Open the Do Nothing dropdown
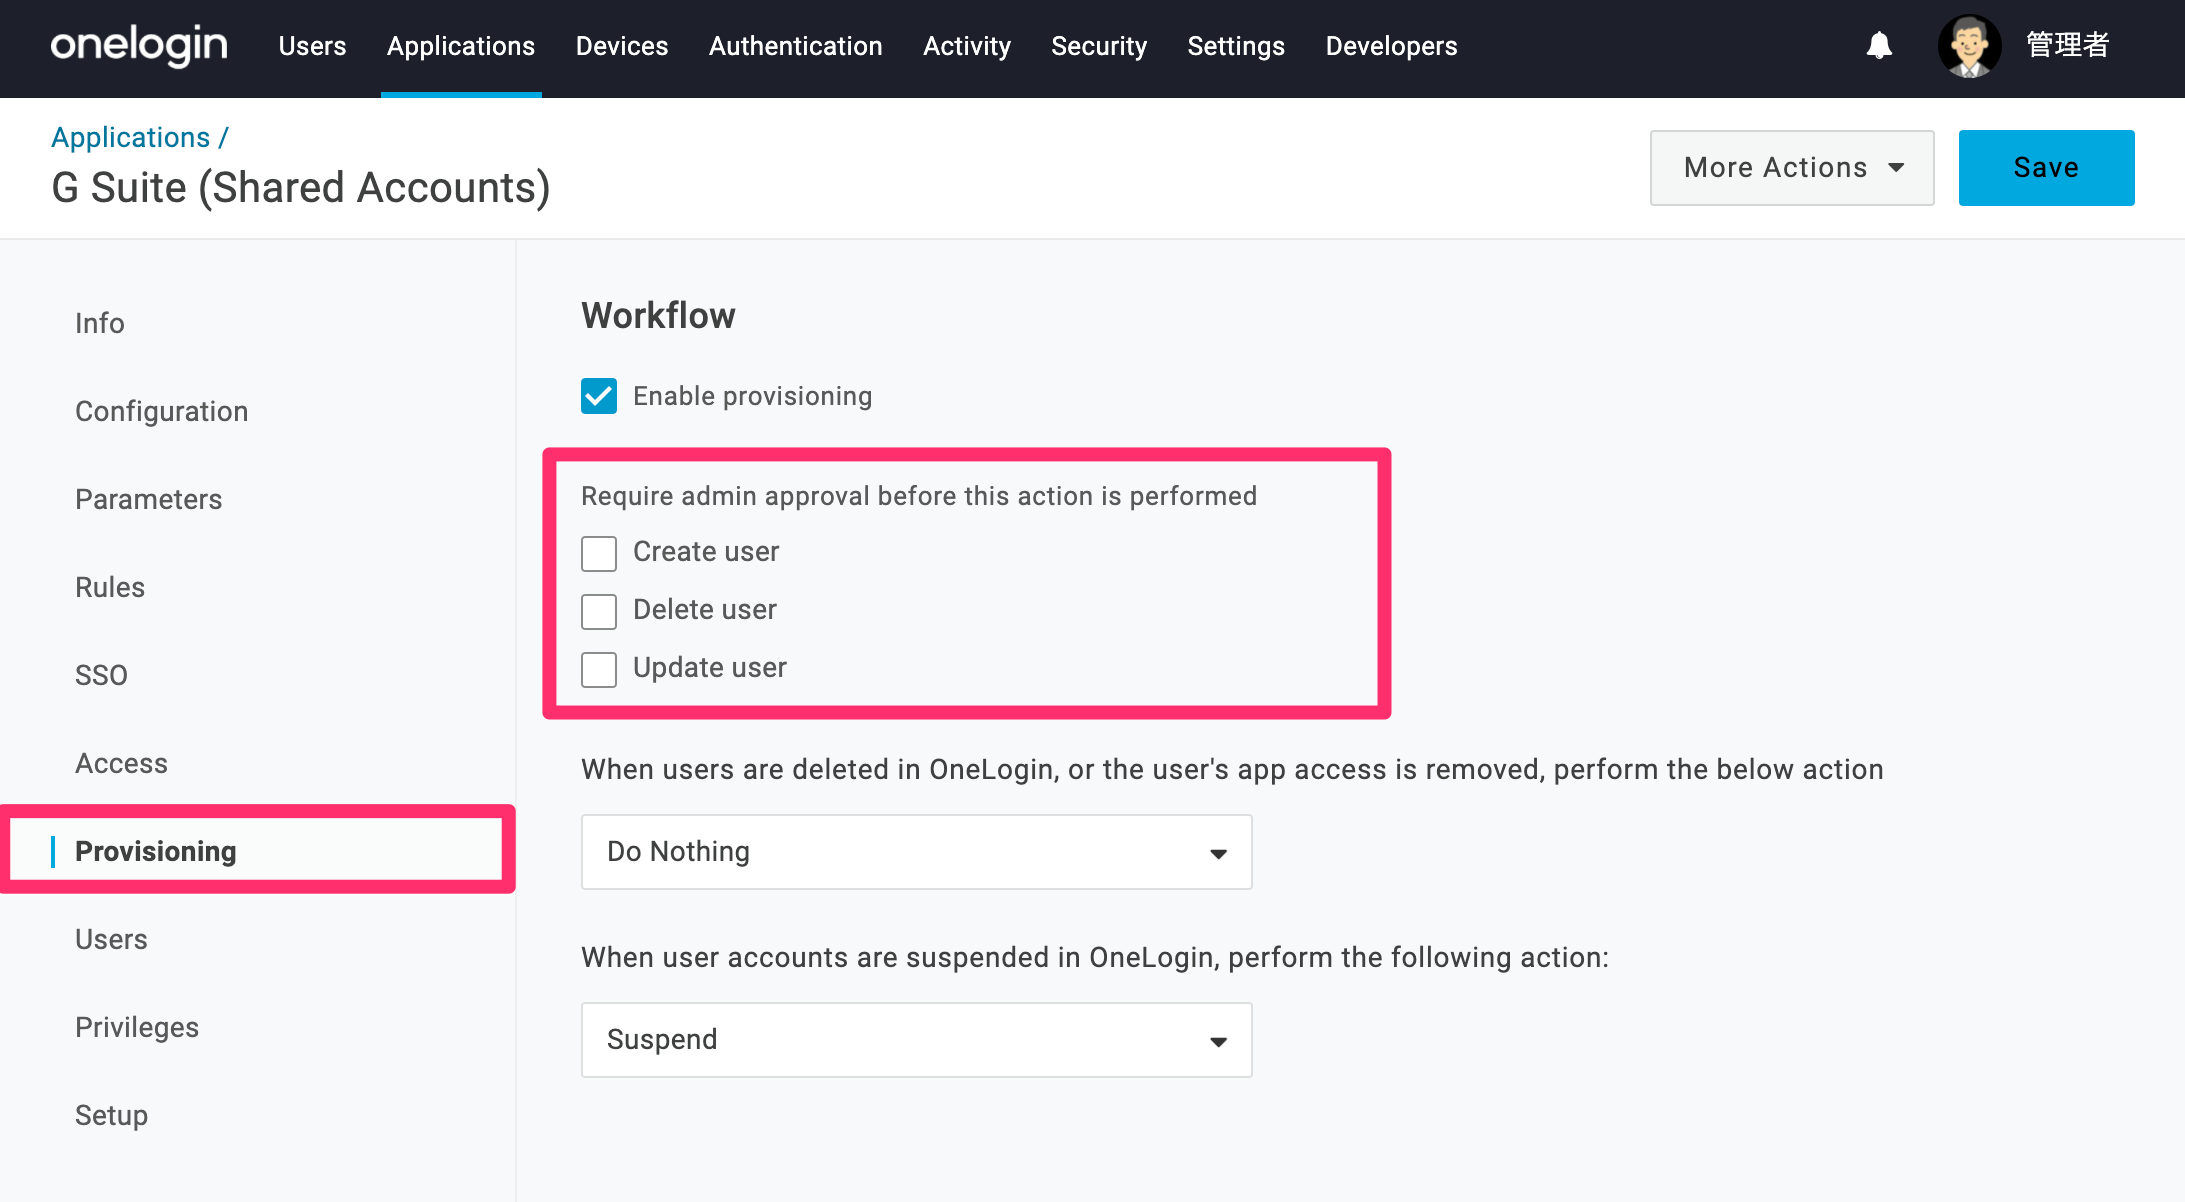Screen dimensions: 2185x1202 coord(916,852)
